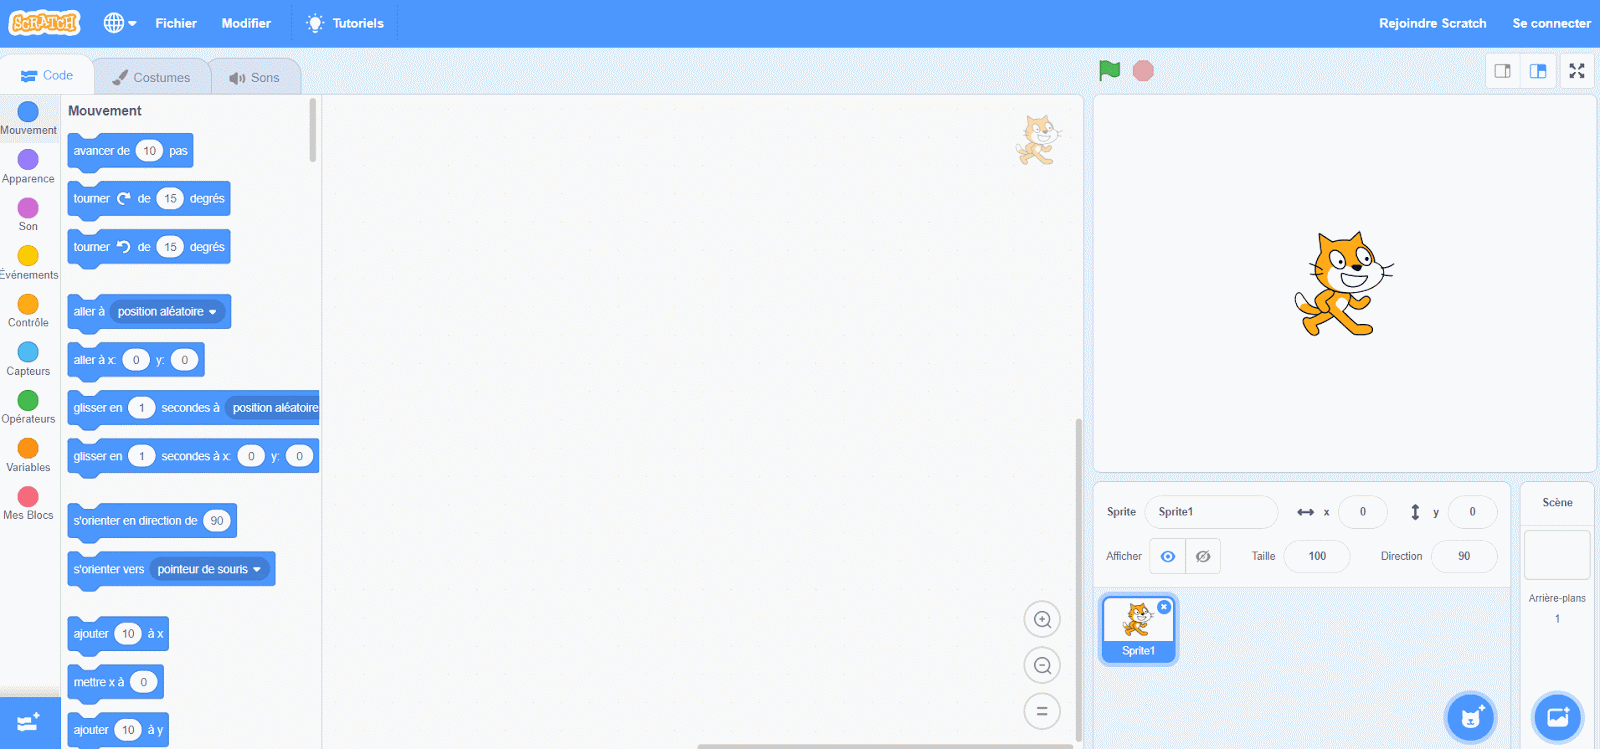The width and height of the screenshot is (1600, 749).
Task: Click seconds value in 'glisser en secondes à x'
Action: coord(141,456)
